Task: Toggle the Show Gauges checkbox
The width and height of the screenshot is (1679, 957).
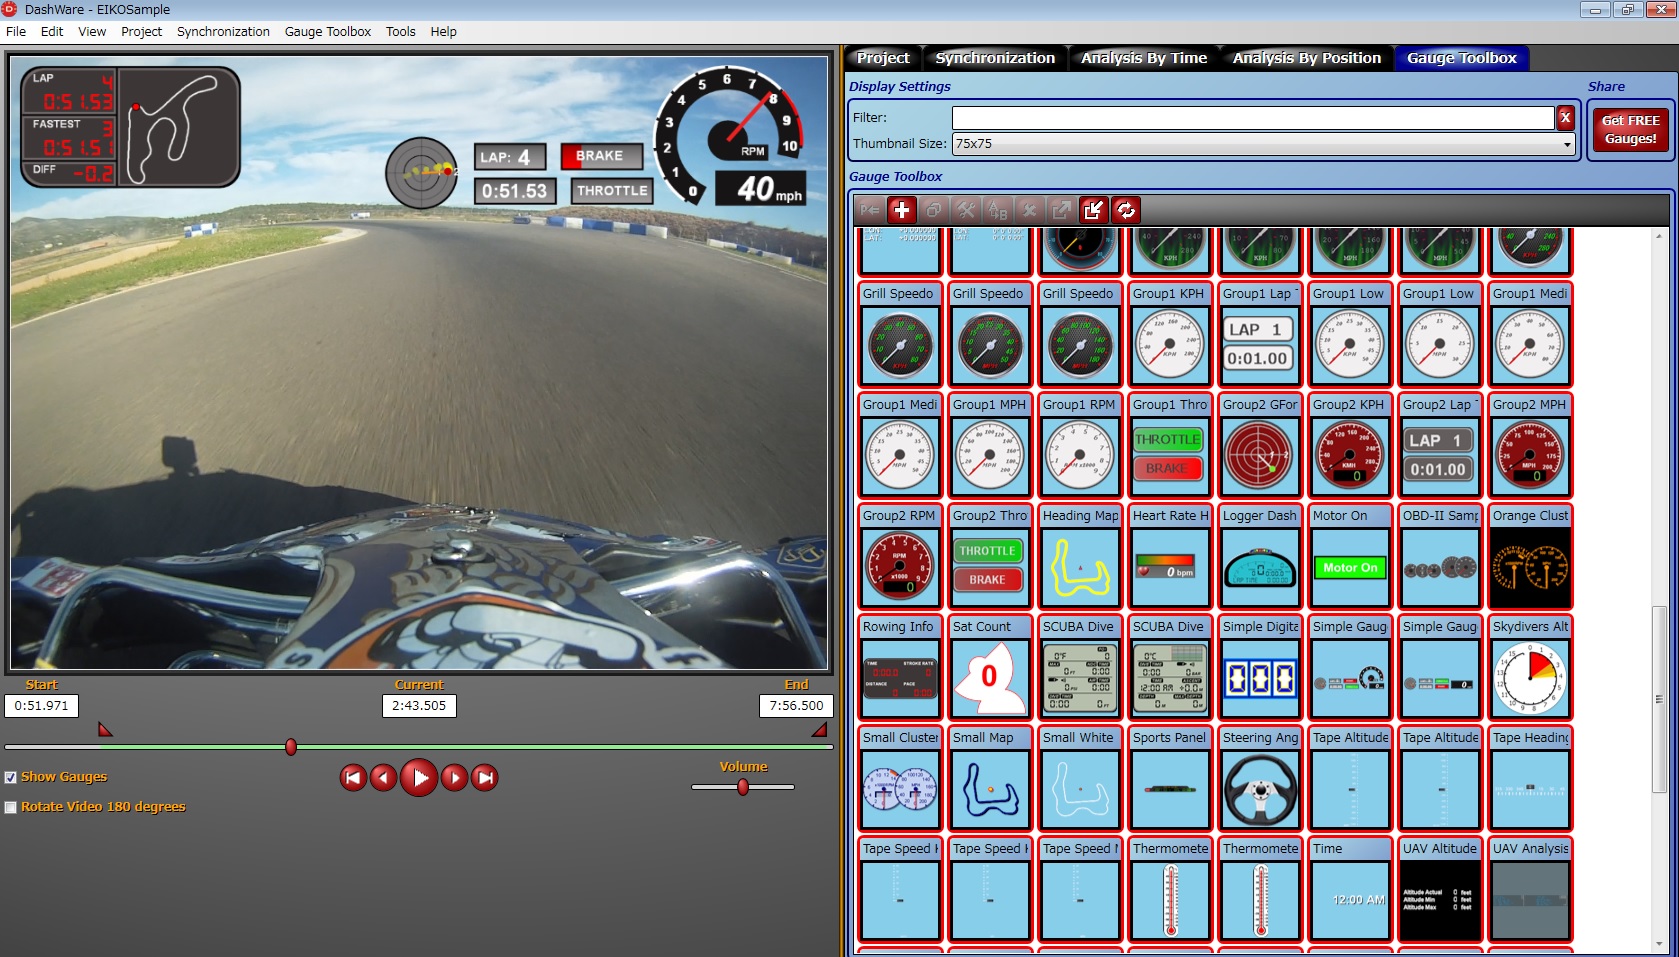Action: 10,777
